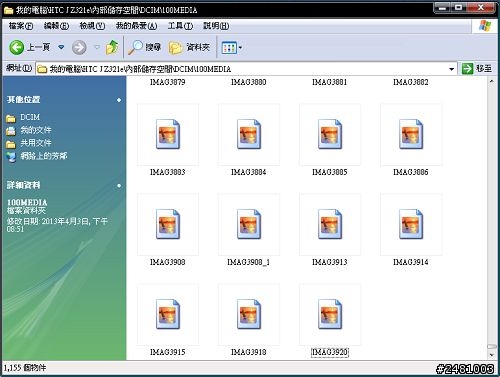Screen dimensions: 500x377
Task: Click the scrollbar up arrow
Action: click(x=491, y=81)
